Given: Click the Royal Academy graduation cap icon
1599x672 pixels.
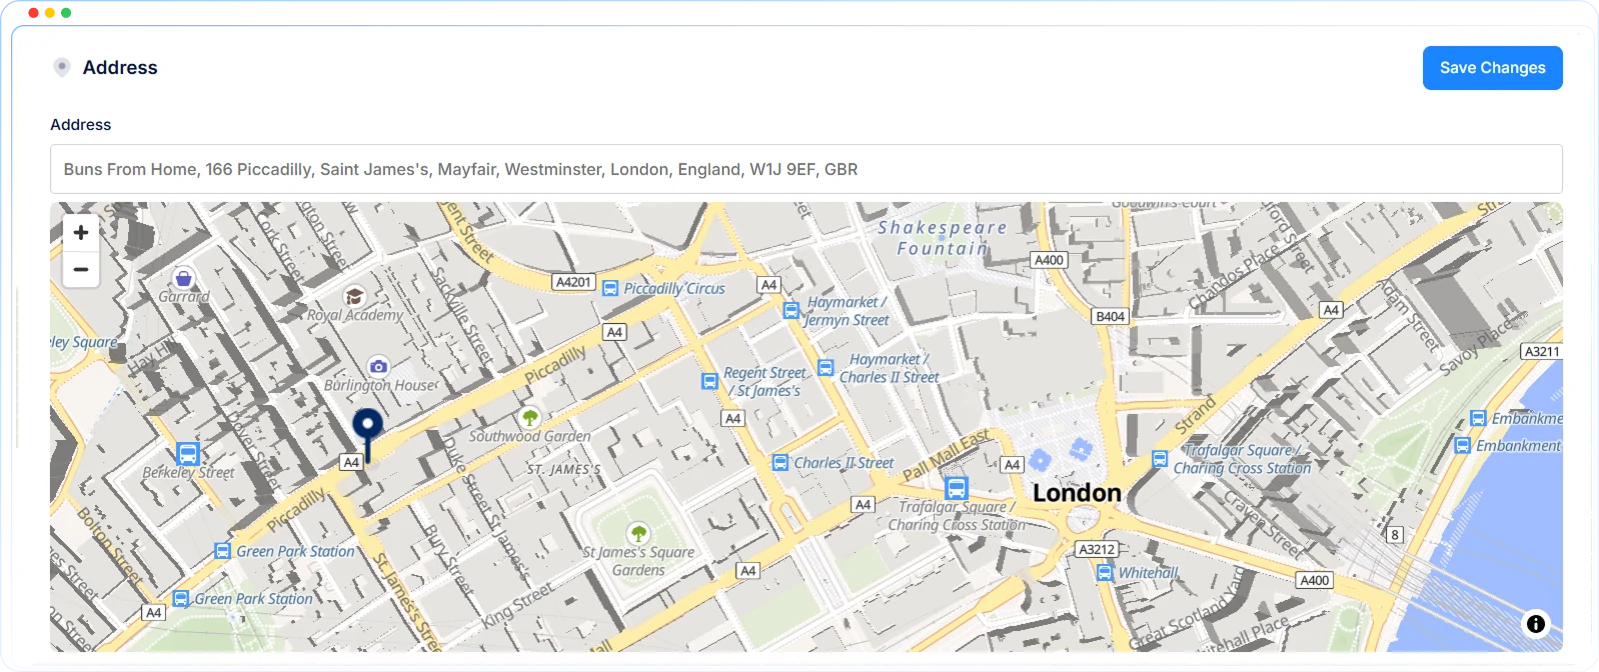Looking at the screenshot, I should pos(354,296).
